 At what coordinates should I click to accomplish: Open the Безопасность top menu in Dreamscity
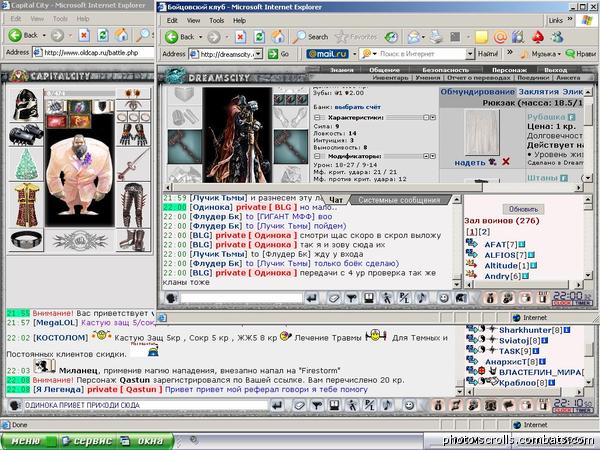(x=445, y=70)
